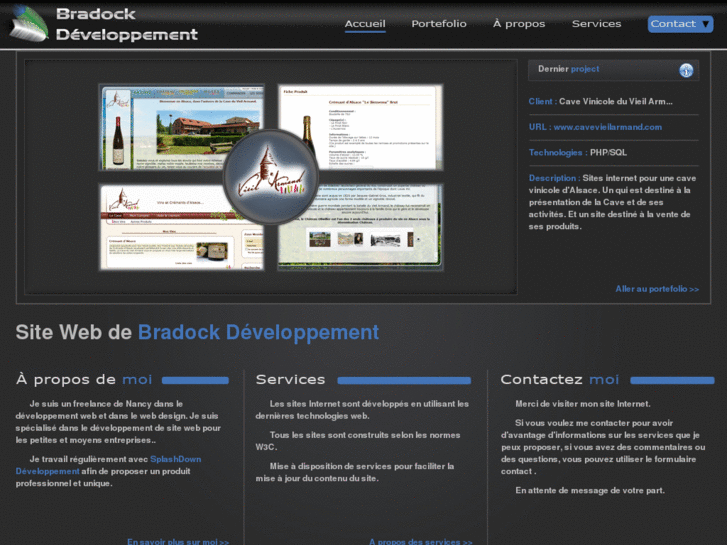
Task: Follow the 'Aller au portefolio >>' link
Action: point(657,289)
